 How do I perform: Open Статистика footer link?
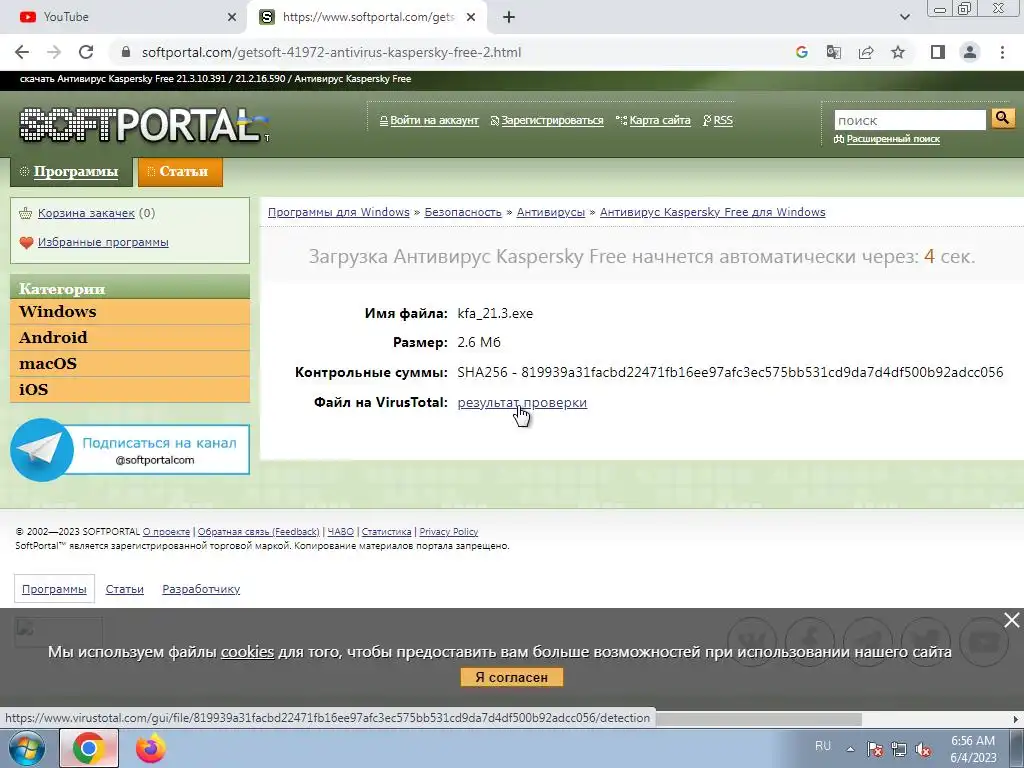click(x=387, y=532)
